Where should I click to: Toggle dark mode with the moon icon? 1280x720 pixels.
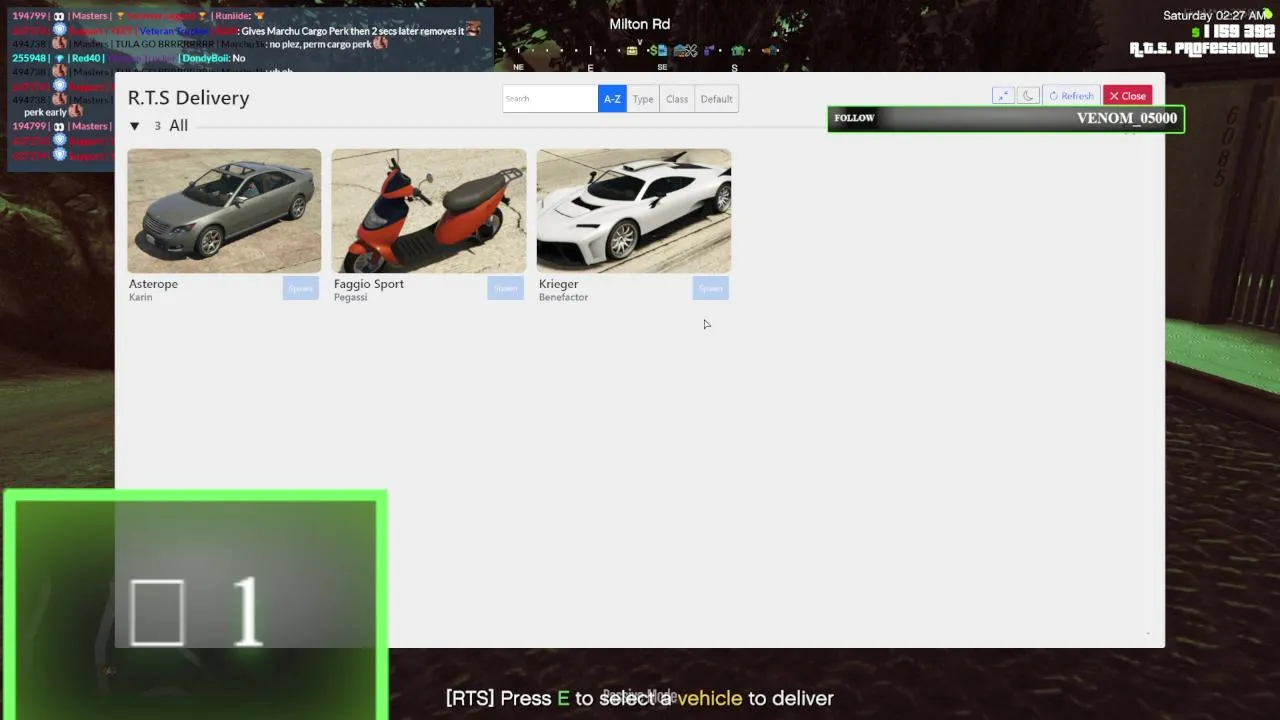1028,96
